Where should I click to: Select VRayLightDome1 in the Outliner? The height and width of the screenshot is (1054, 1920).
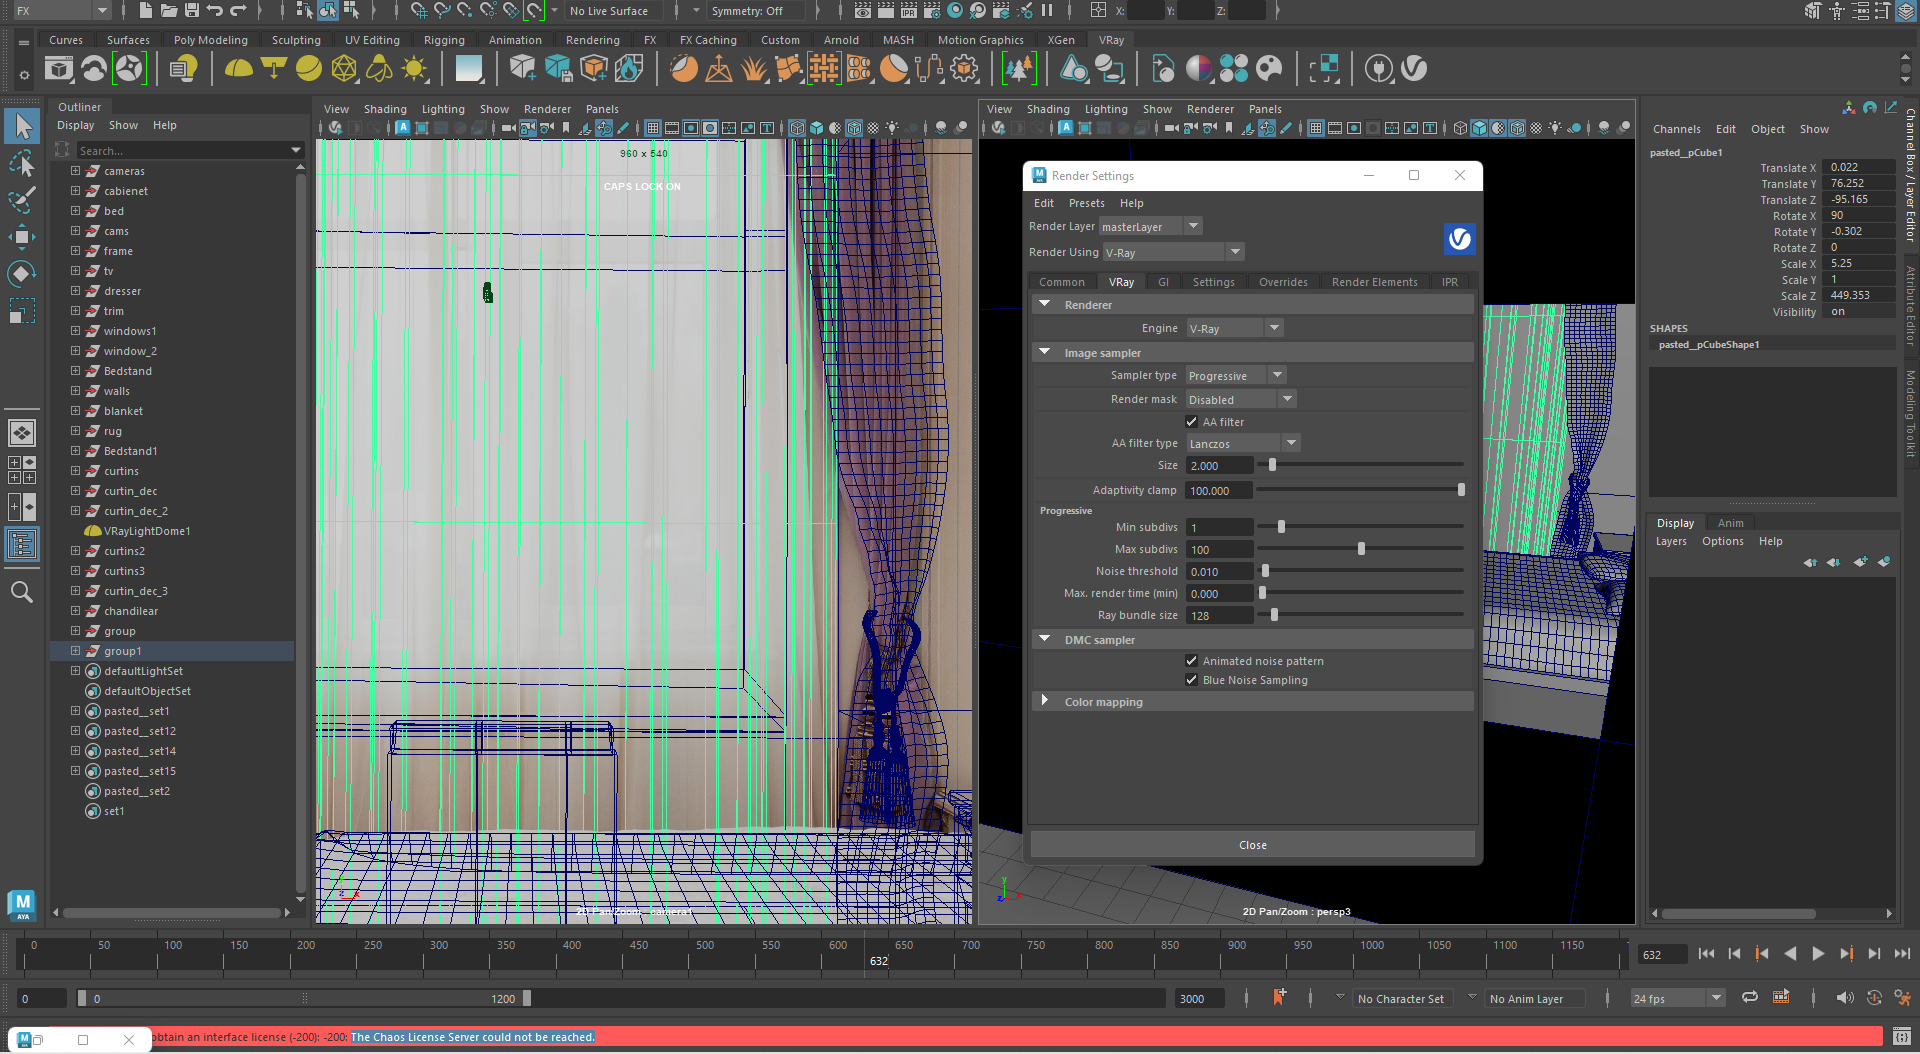pyautogui.click(x=147, y=531)
